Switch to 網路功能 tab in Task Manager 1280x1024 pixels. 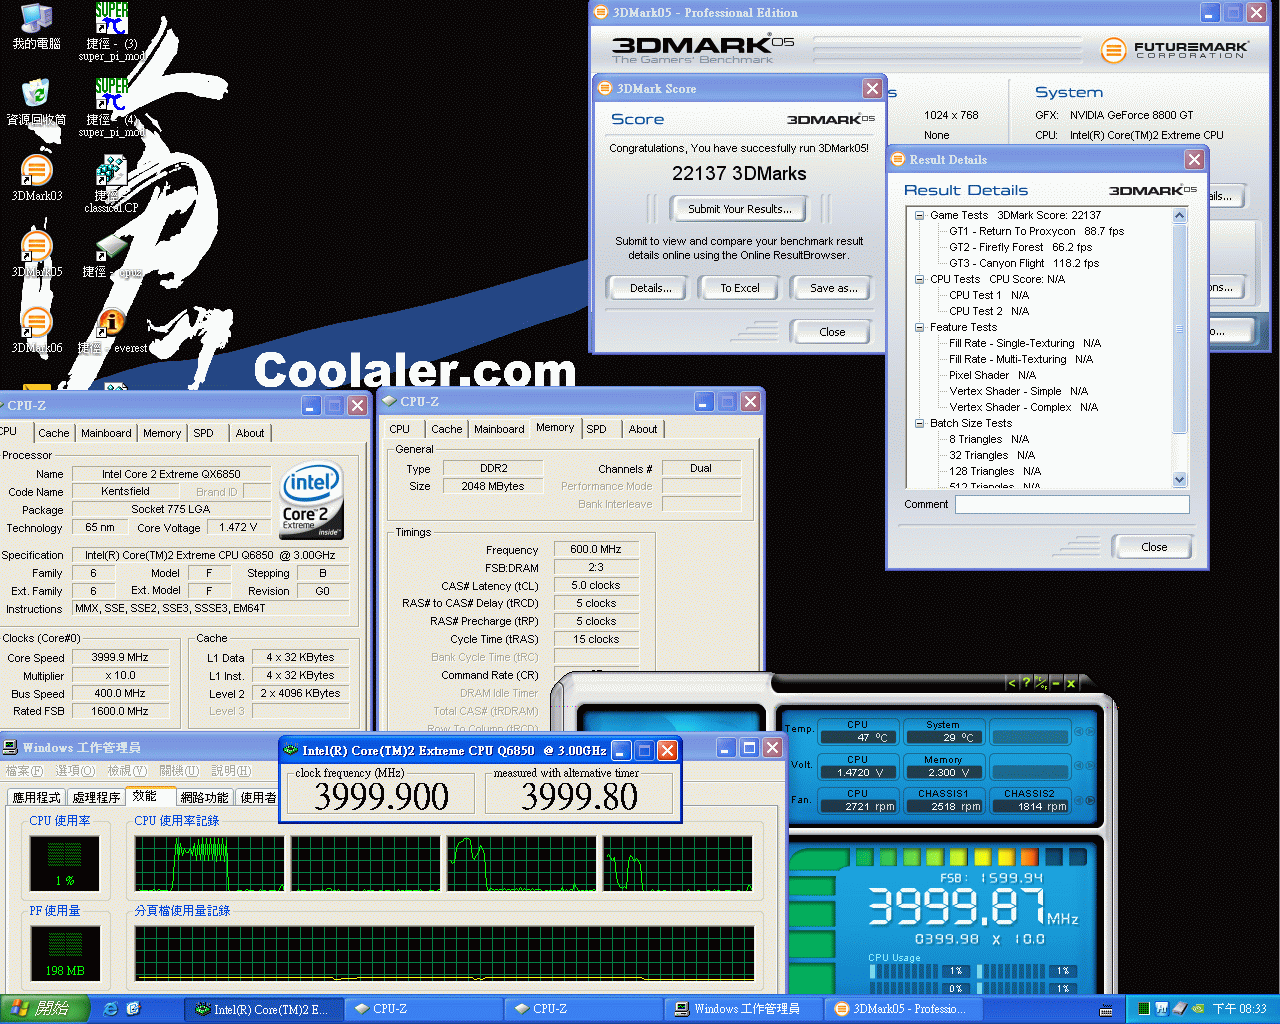205,797
